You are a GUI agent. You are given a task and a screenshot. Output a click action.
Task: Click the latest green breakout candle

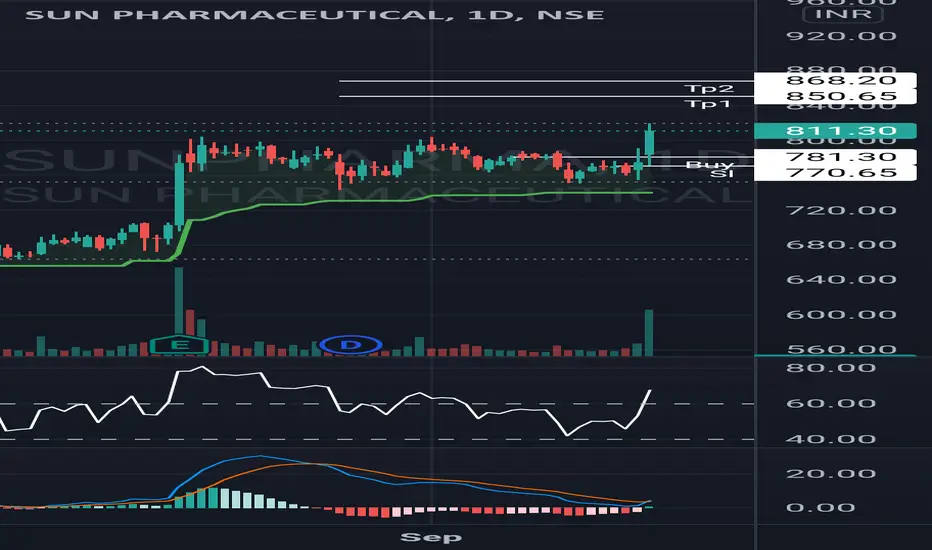click(649, 144)
